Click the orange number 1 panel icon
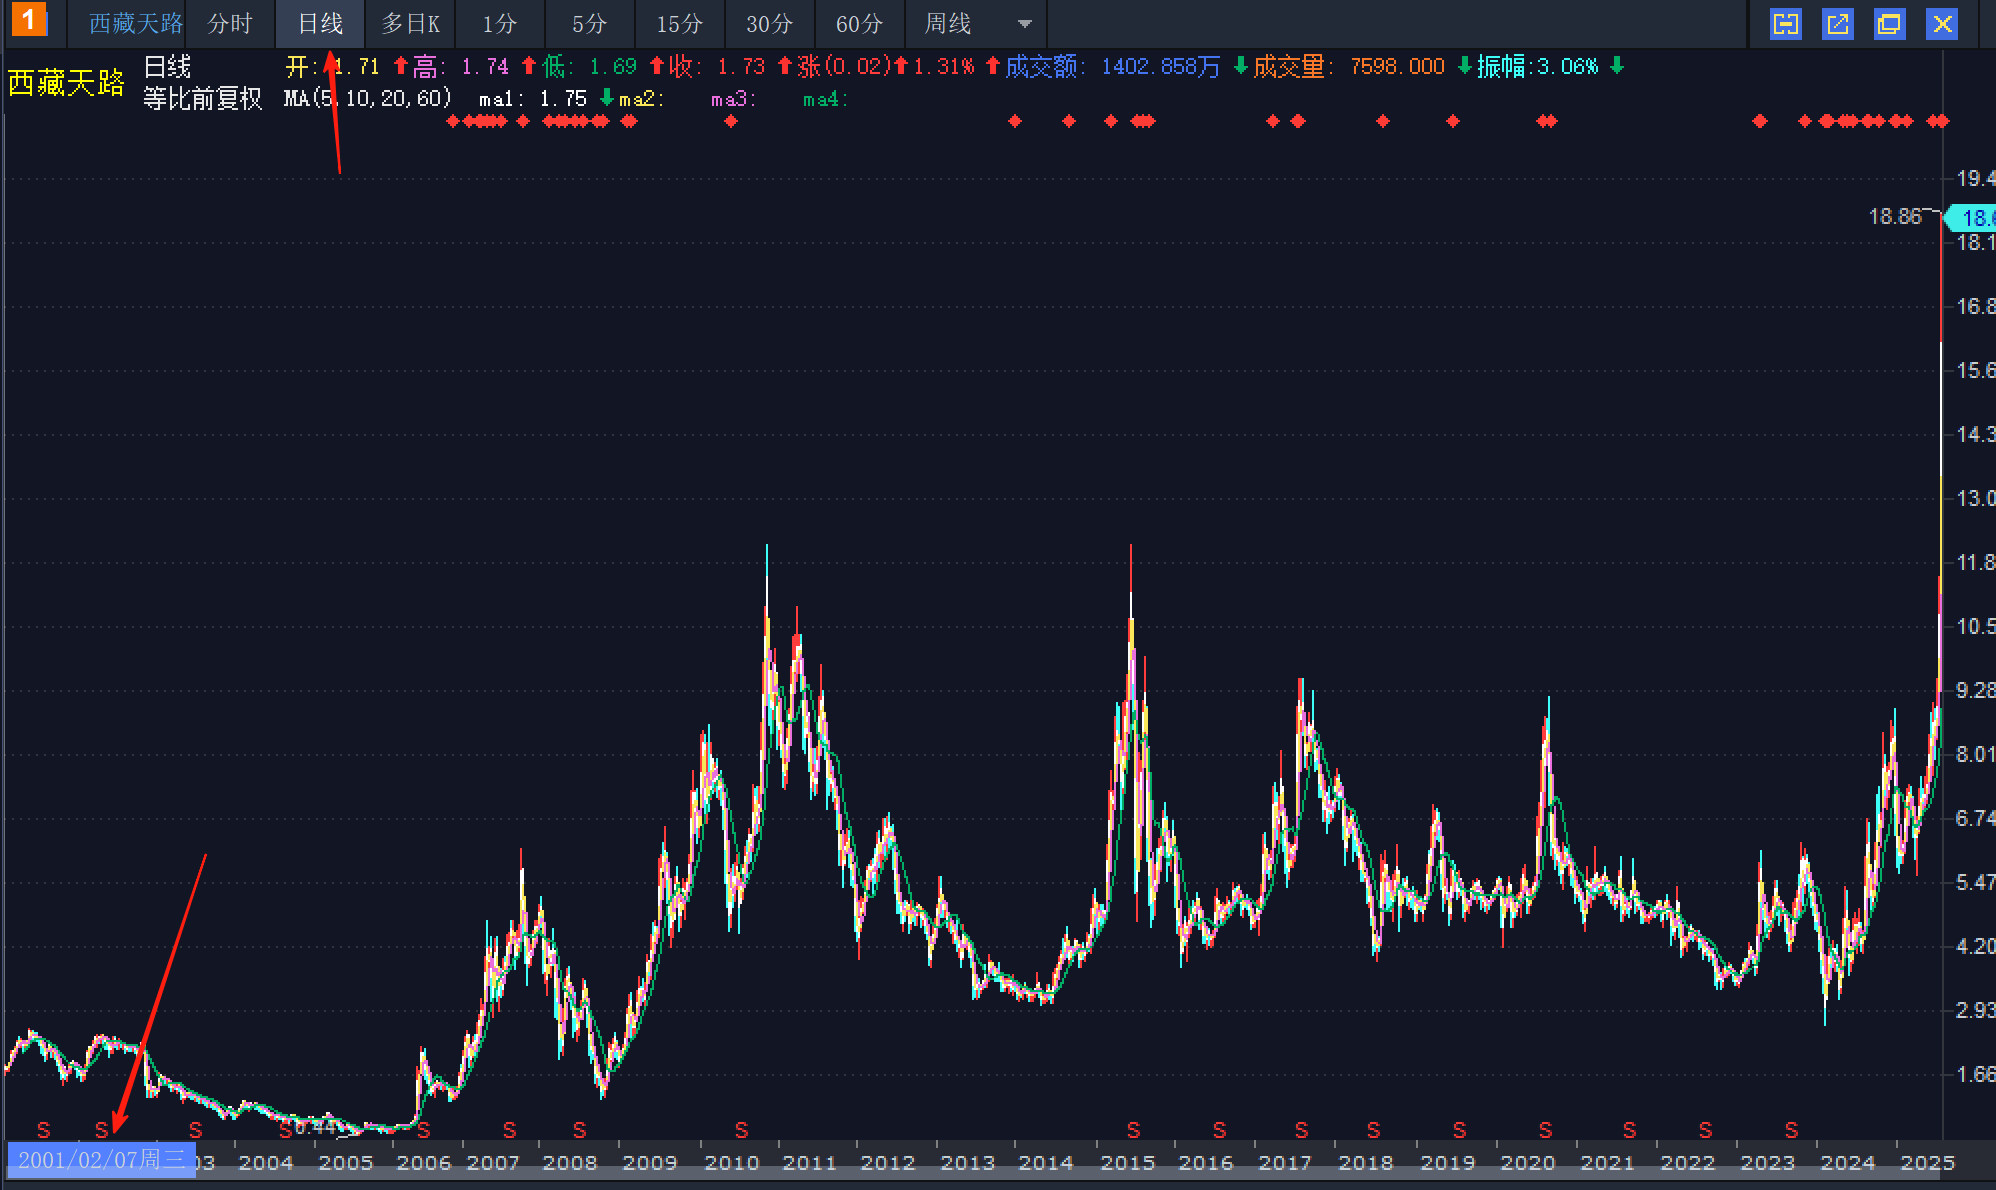This screenshot has width=1996, height=1190. pyautogui.click(x=28, y=19)
